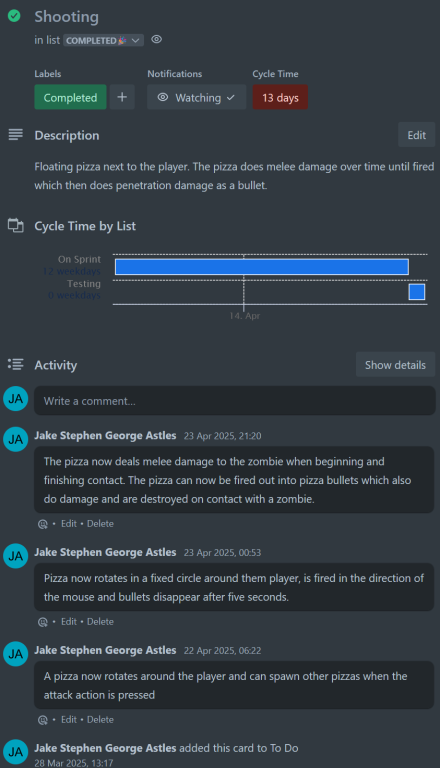
Task: Click the watch eye icon beside list name
Action: pos(156,40)
